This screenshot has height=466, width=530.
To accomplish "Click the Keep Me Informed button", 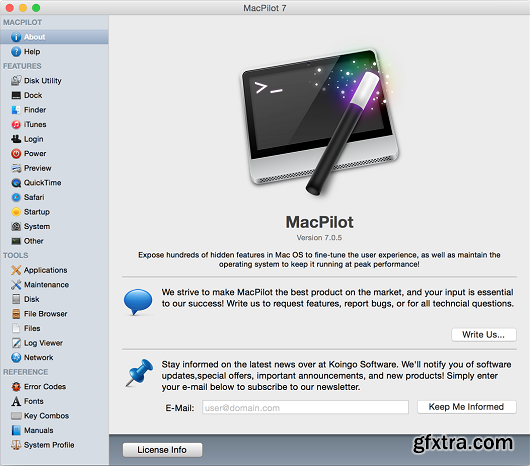I will tap(467, 407).
